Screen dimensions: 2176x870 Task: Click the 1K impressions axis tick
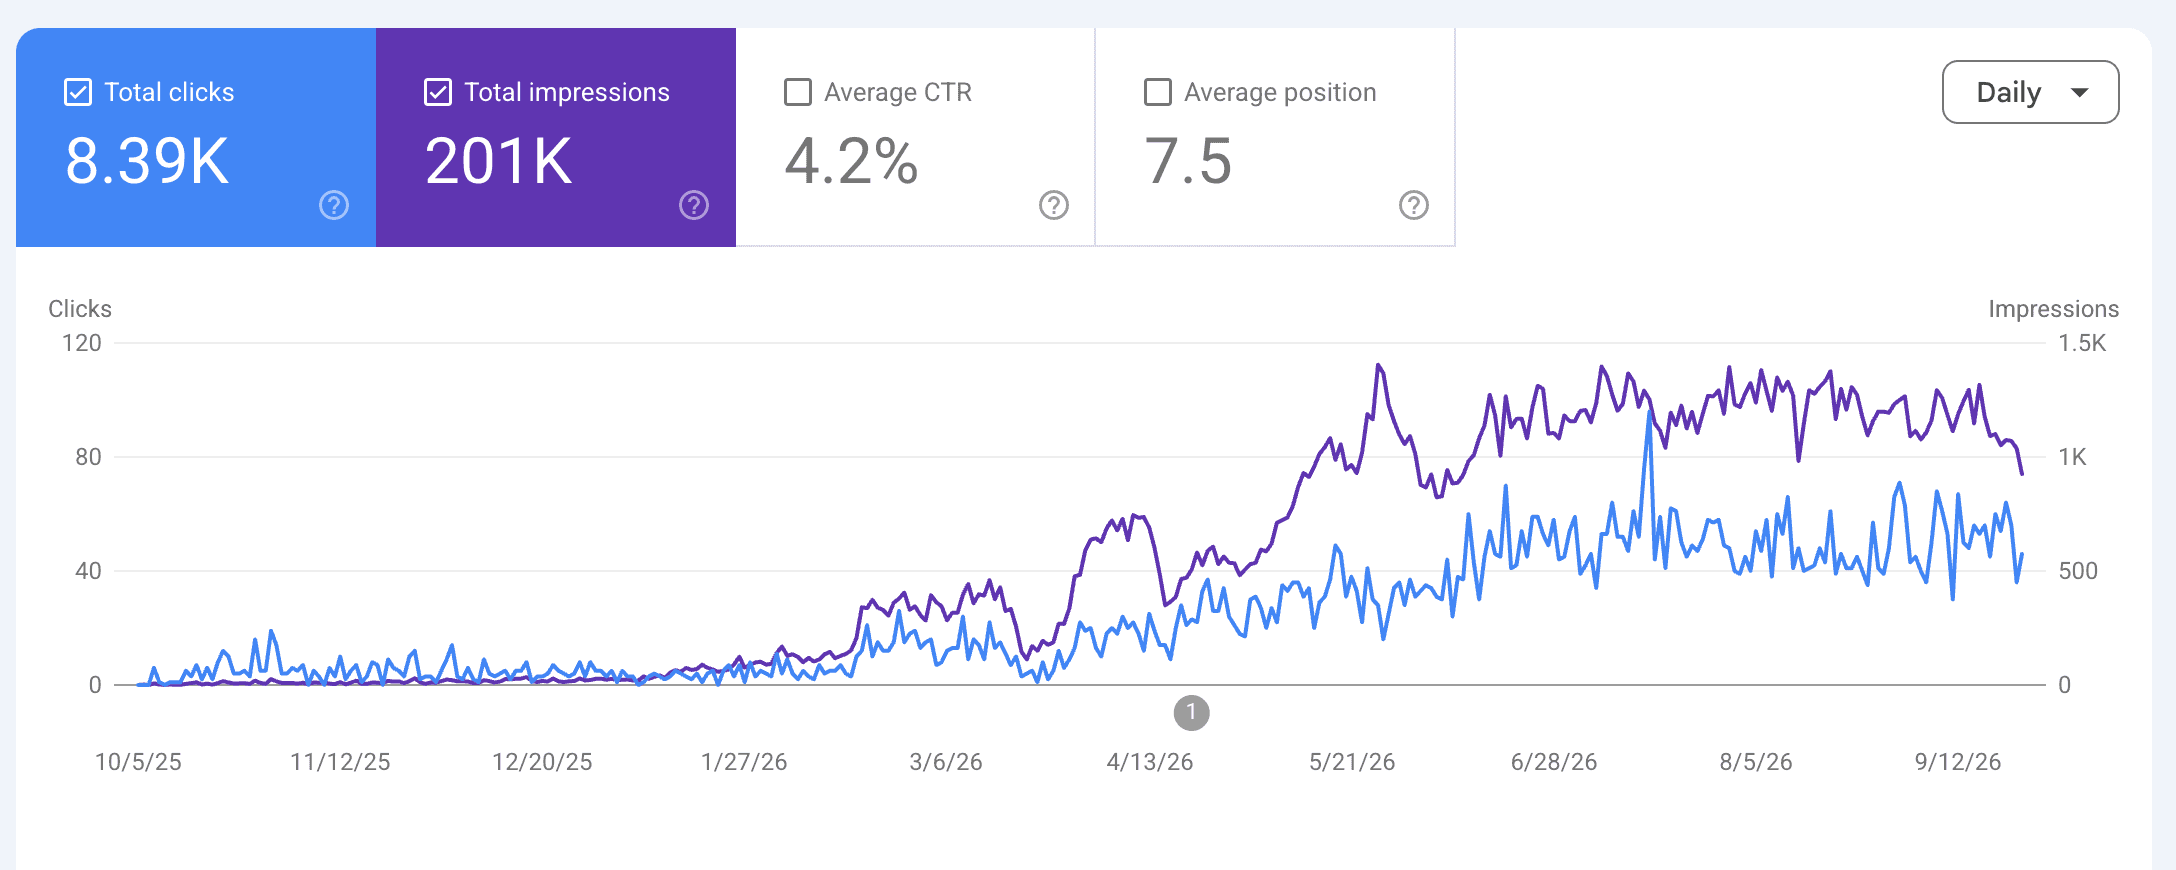(2072, 457)
